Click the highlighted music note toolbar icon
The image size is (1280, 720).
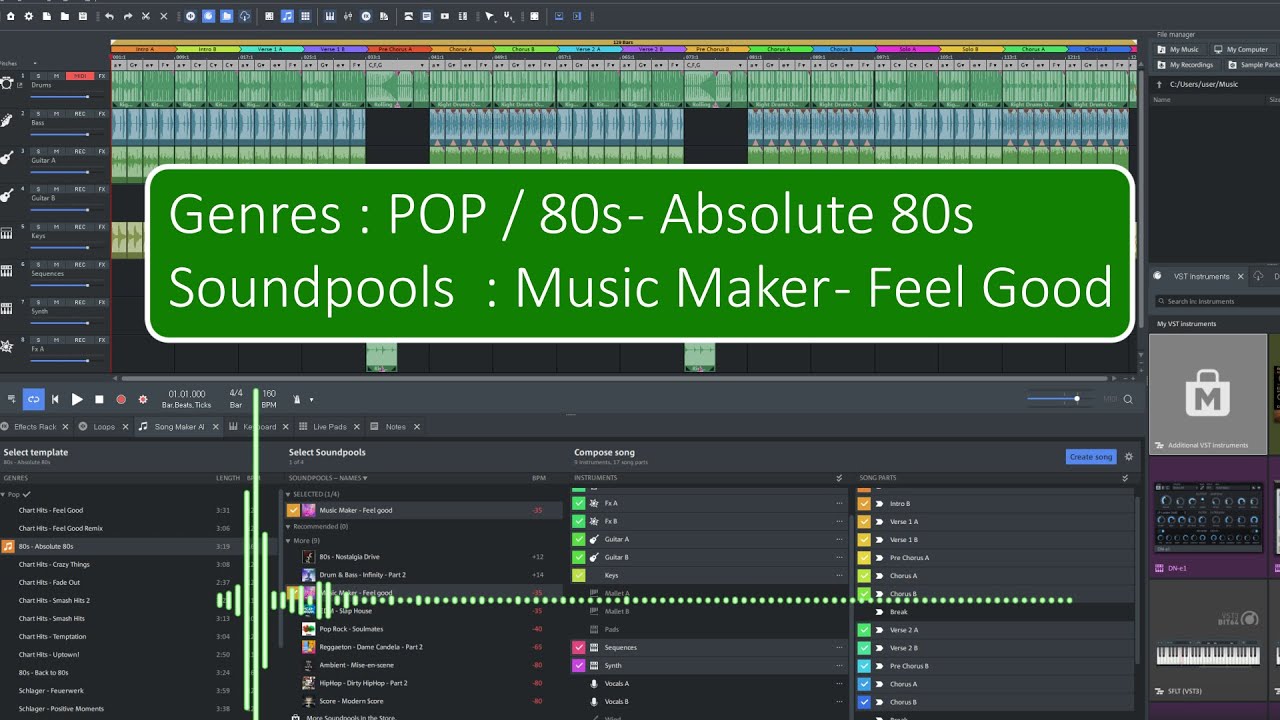point(287,16)
